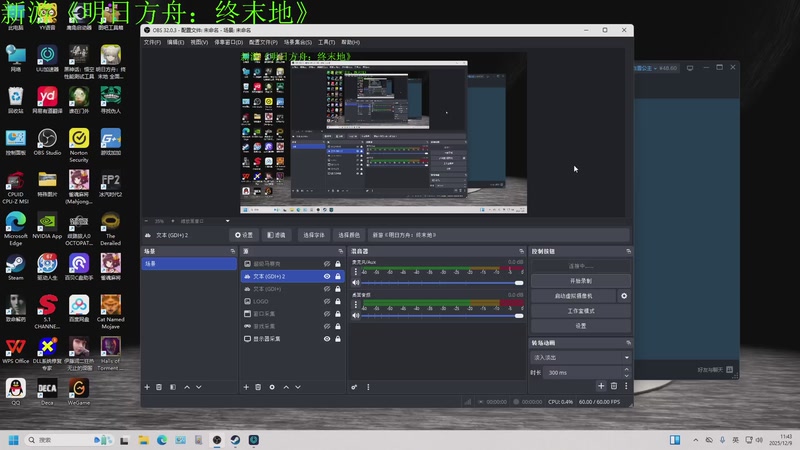The image size is (800, 450).
Task: Pop out the Controls dock
Action: (x=628, y=251)
